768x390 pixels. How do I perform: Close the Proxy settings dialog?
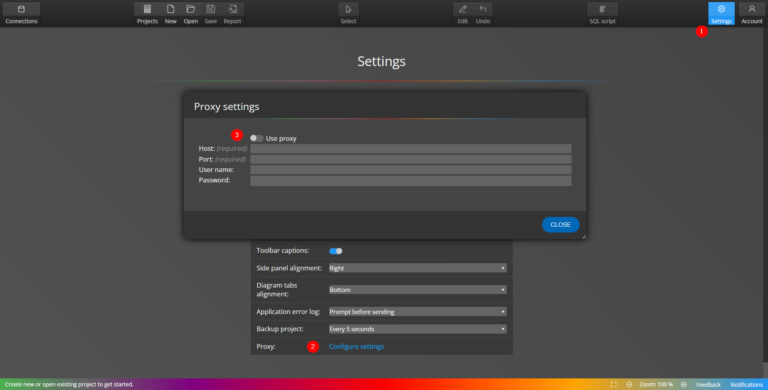click(560, 224)
